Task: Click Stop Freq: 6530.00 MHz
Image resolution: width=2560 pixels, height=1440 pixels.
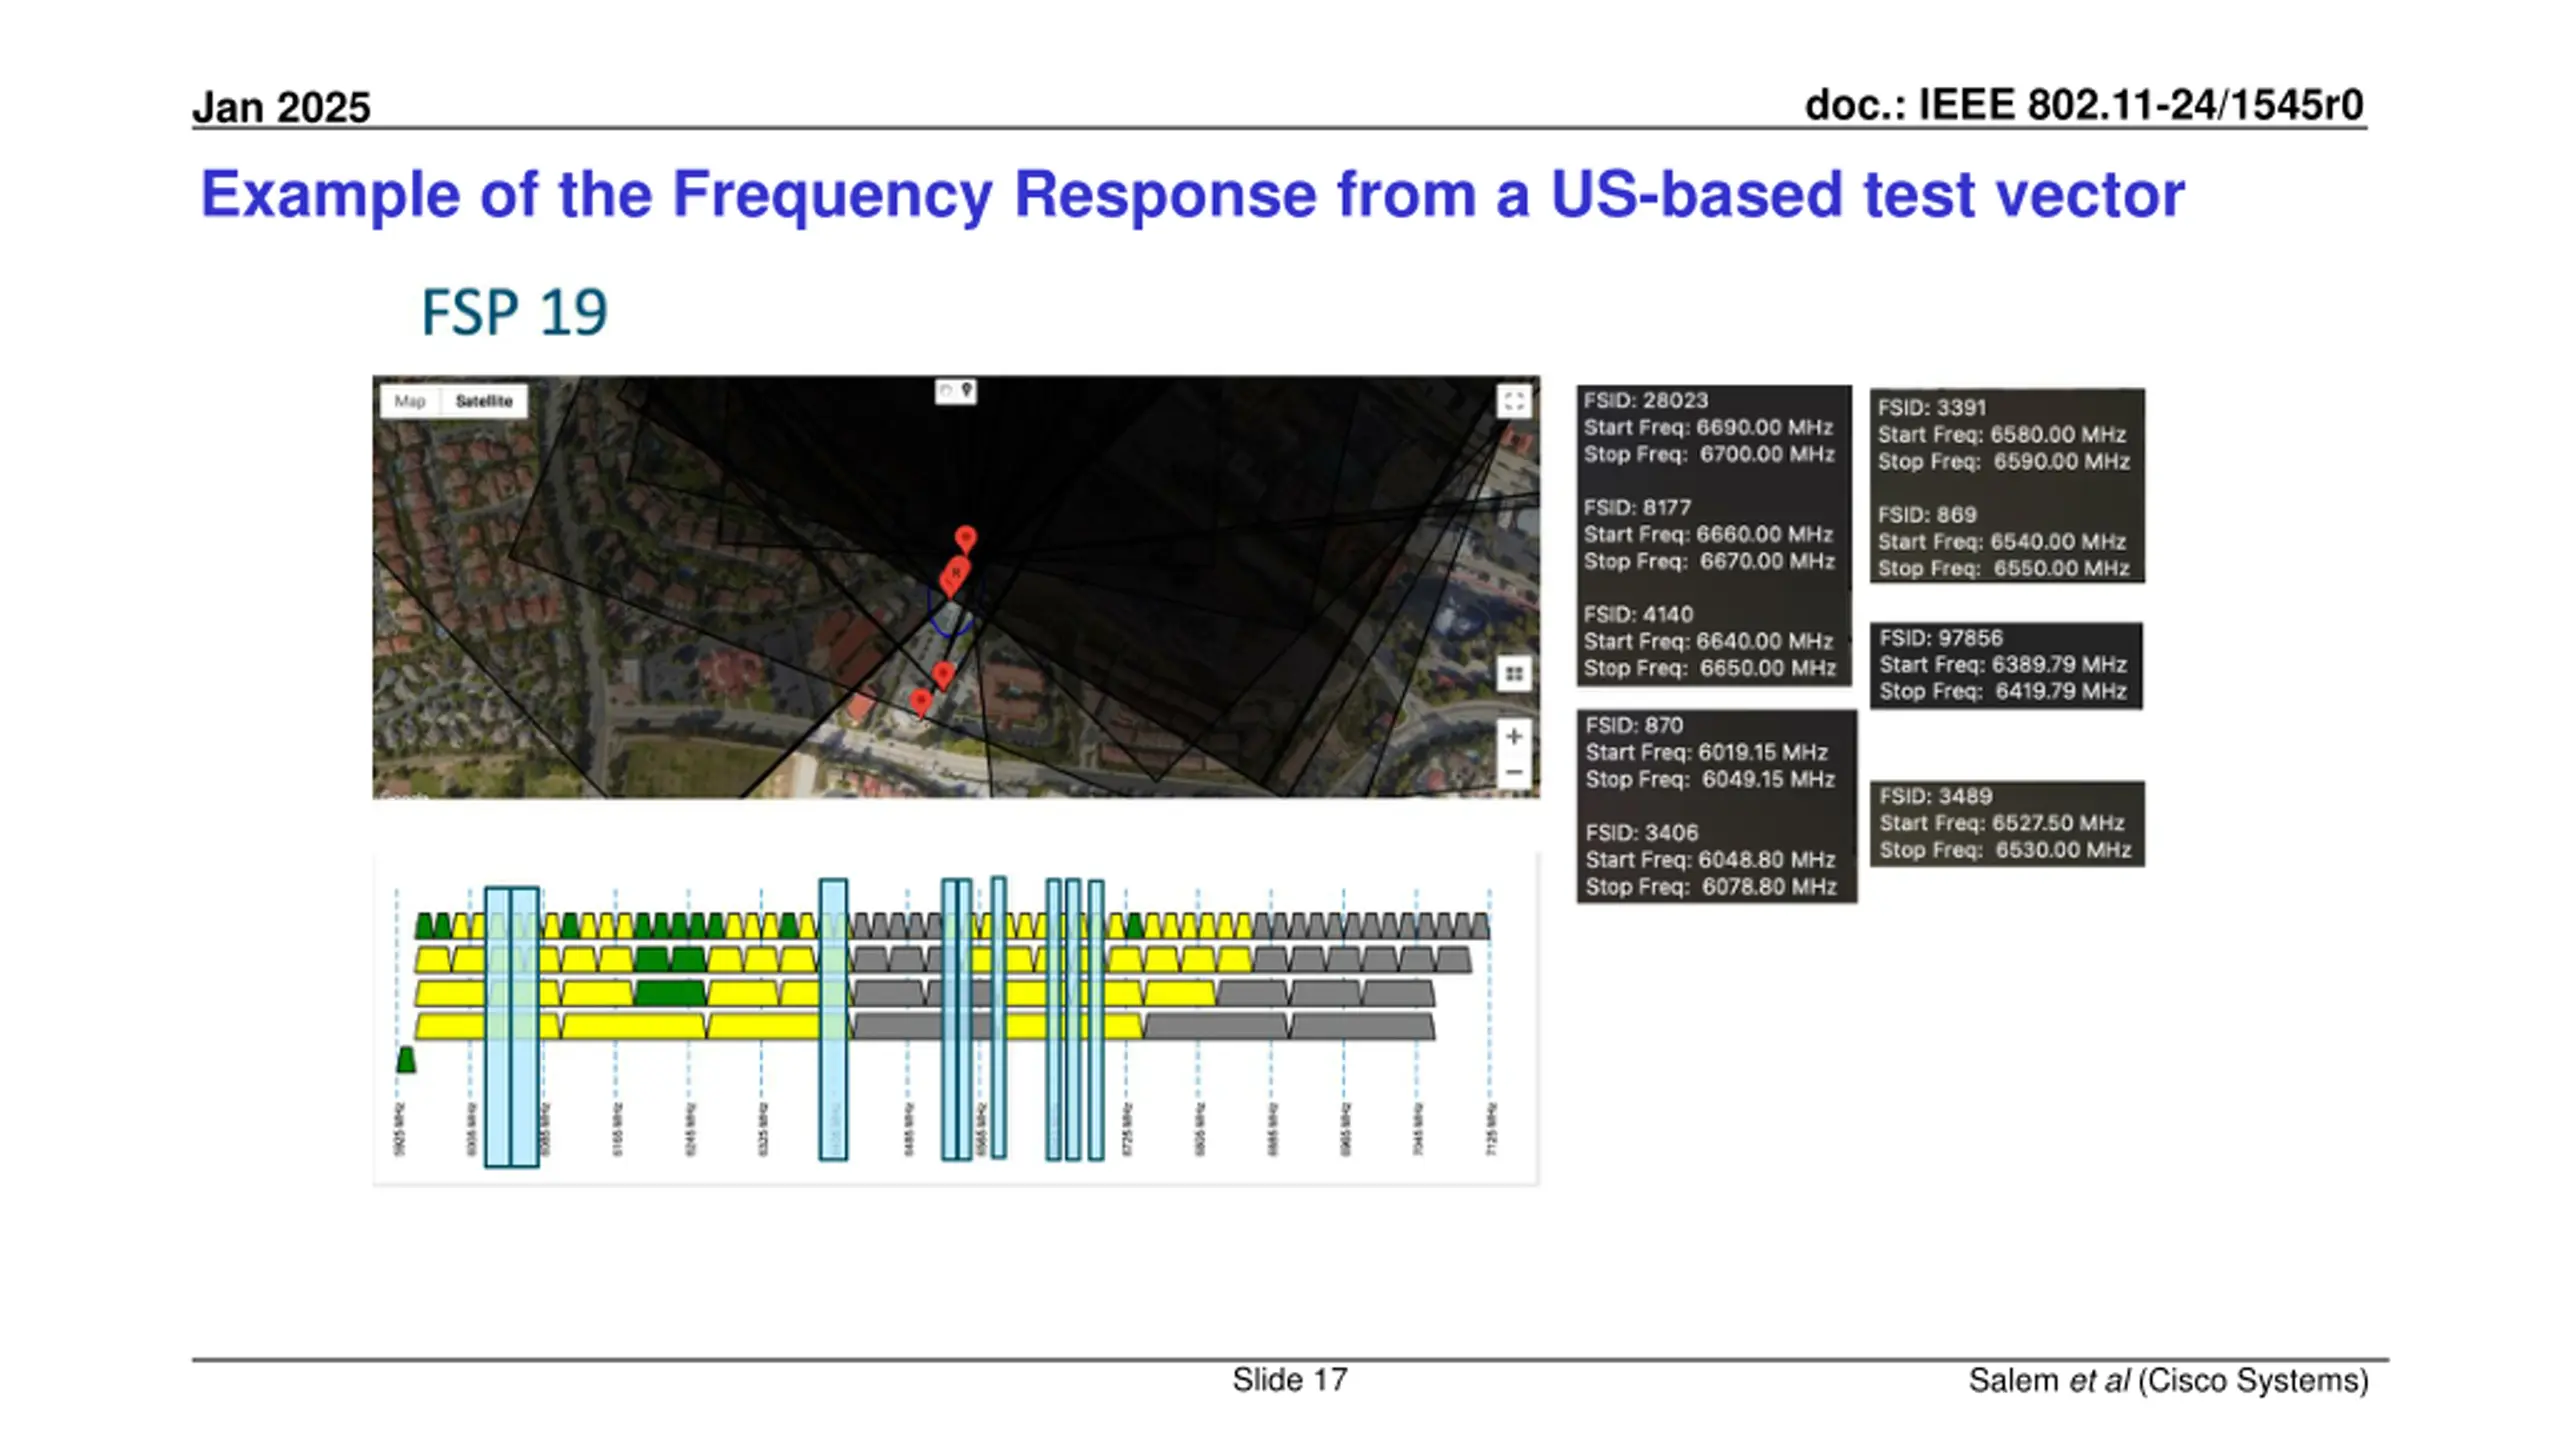Action: [x=2005, y=851]
